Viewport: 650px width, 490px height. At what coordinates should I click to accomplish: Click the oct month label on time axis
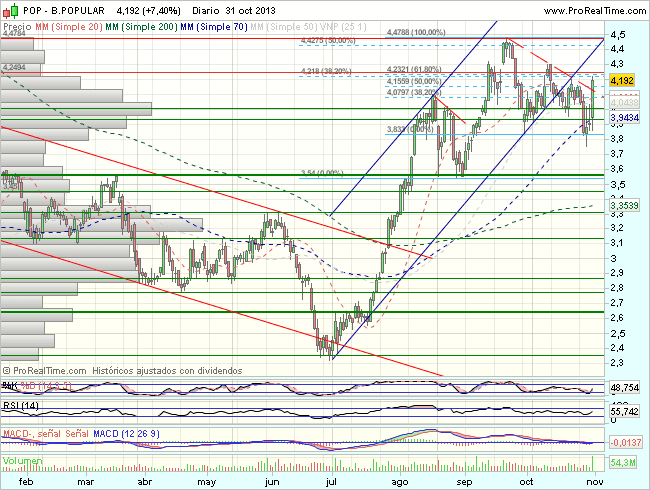[526, 482]
